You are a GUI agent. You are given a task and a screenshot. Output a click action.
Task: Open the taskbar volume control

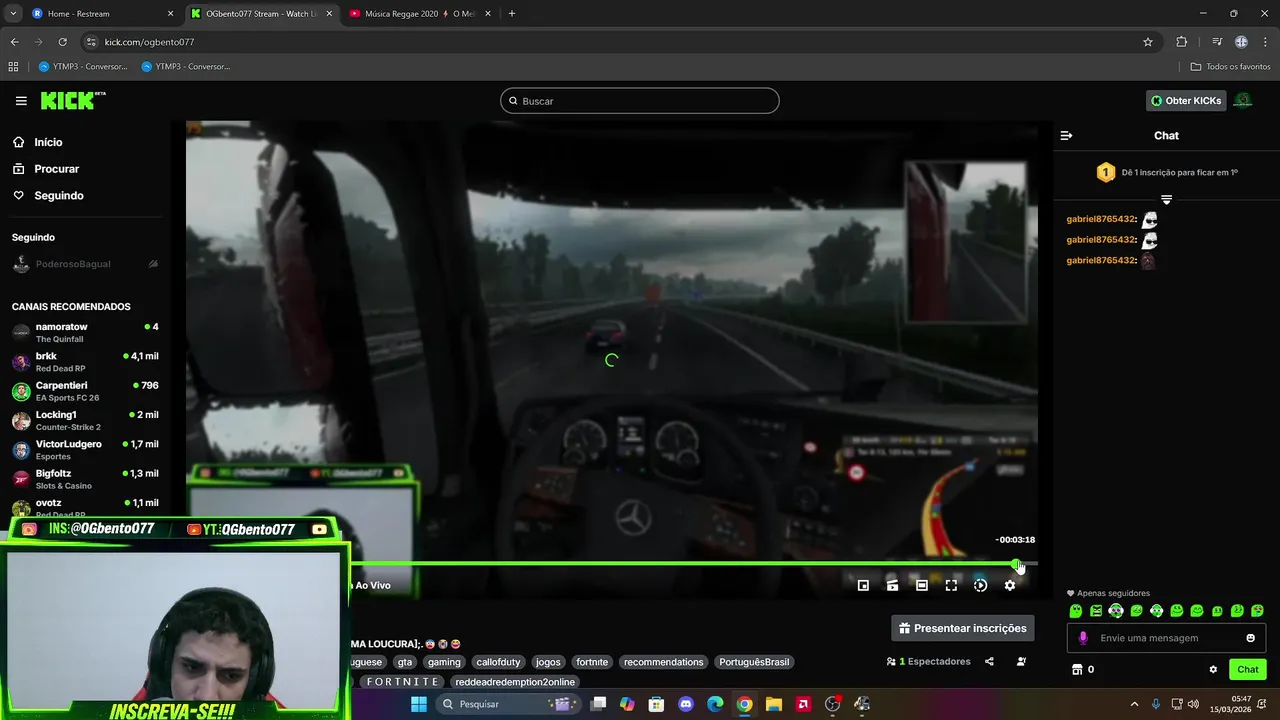(x=1191, y=704)
